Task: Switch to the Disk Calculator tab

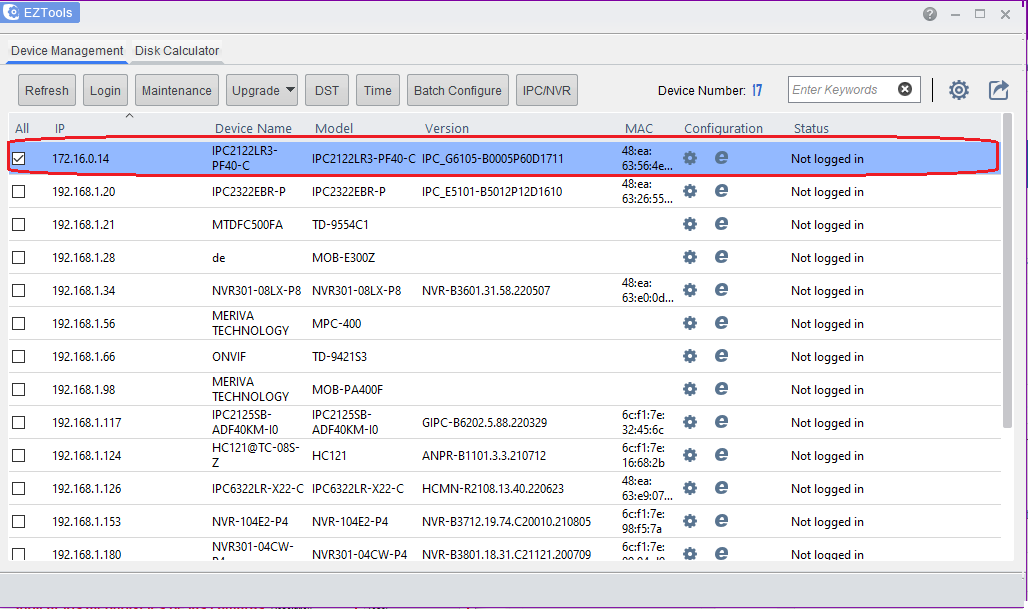Action: [x=176, y=50]
